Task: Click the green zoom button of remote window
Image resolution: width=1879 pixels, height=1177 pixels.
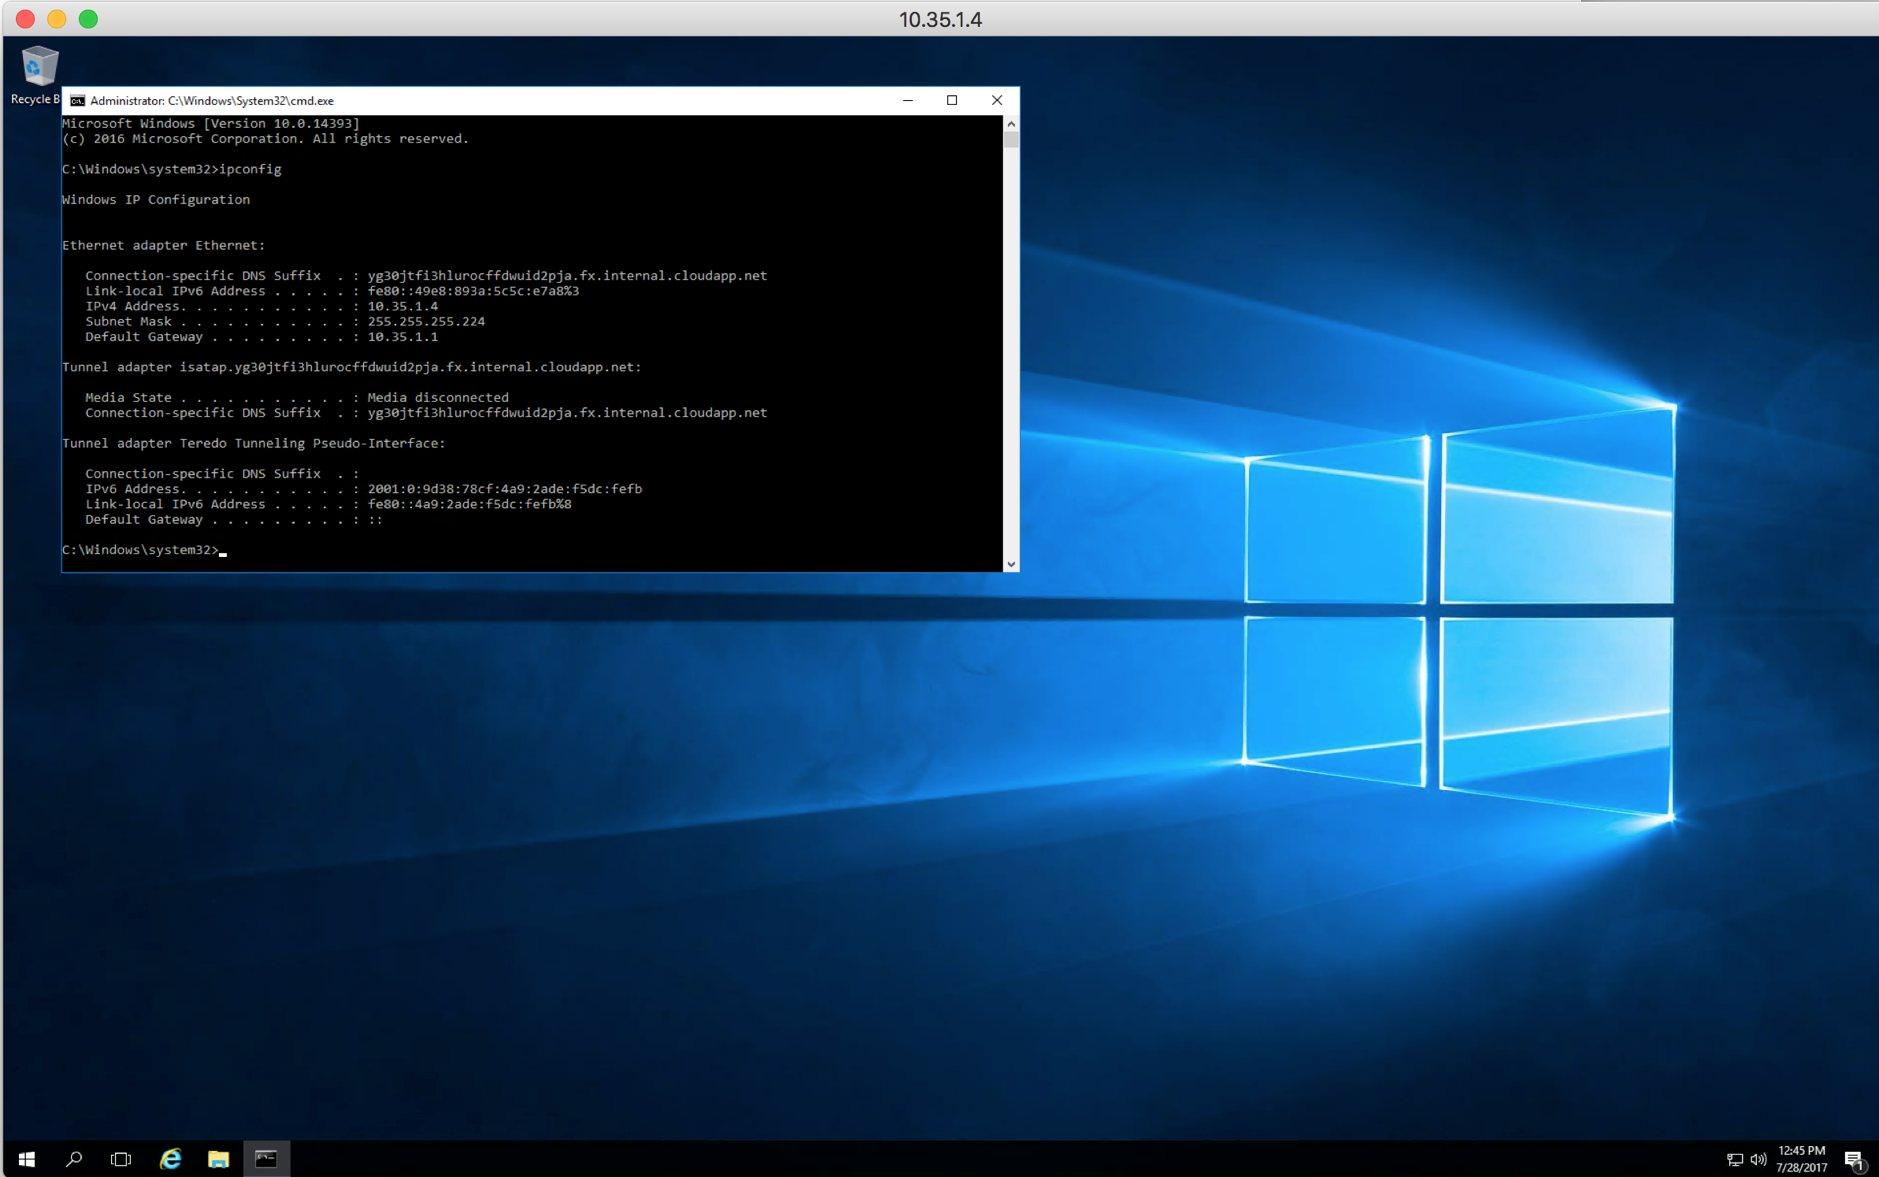Action: point(88,19)
